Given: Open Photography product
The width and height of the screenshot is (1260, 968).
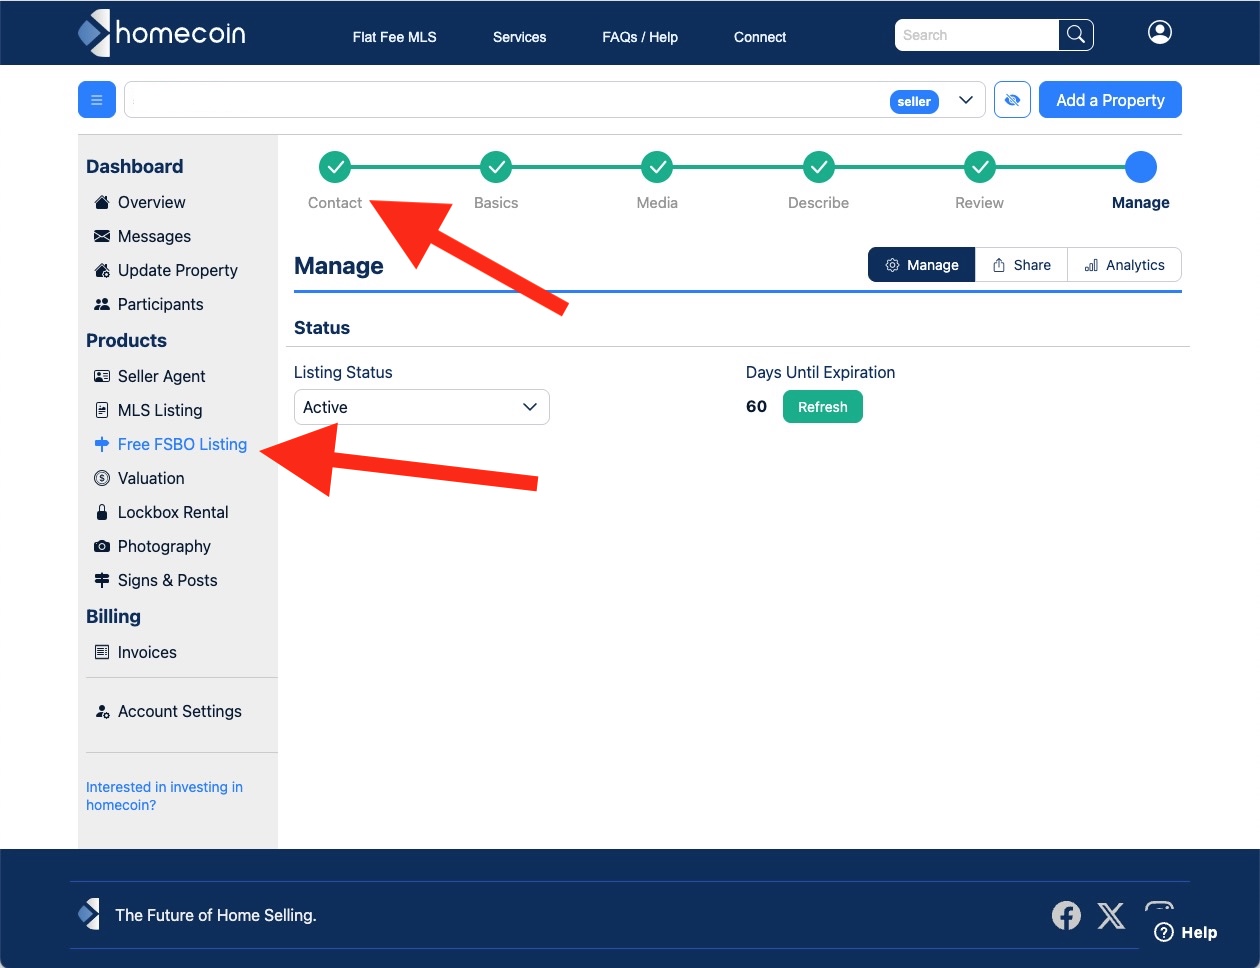Looking at the screenshot, I should pos(153,546).
